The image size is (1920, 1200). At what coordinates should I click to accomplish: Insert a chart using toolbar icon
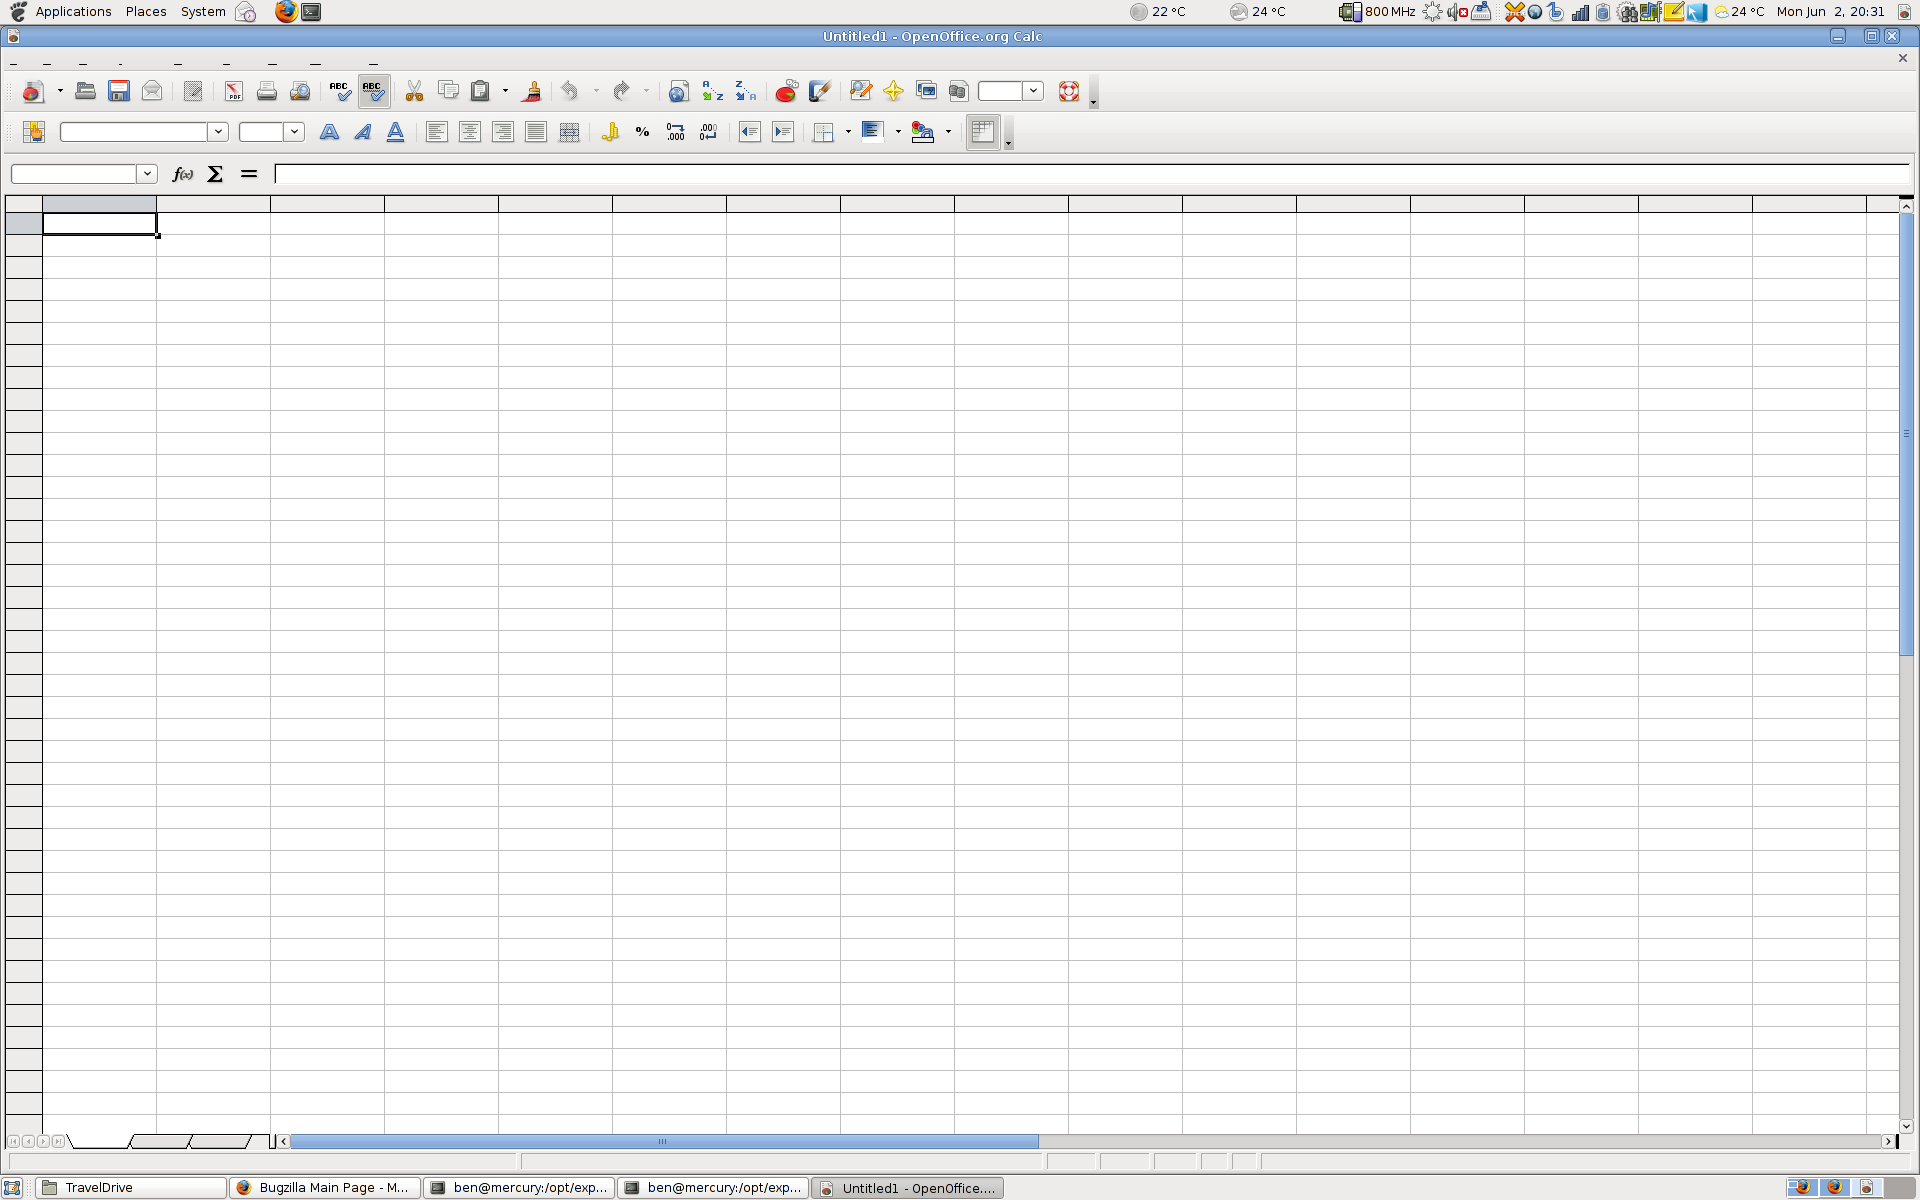[x=786, y=92]
